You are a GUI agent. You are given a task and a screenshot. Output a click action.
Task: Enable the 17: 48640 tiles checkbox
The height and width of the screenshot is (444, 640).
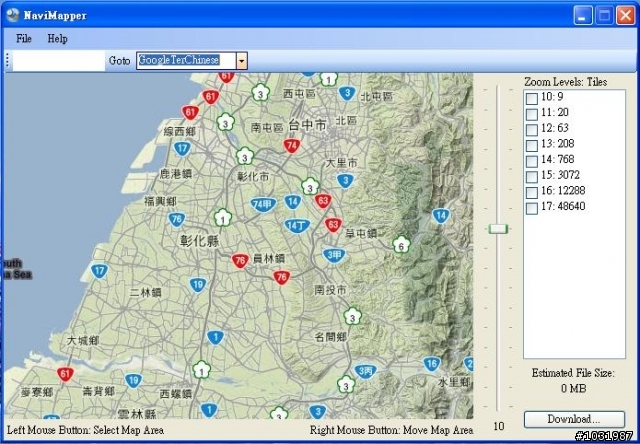531,208
